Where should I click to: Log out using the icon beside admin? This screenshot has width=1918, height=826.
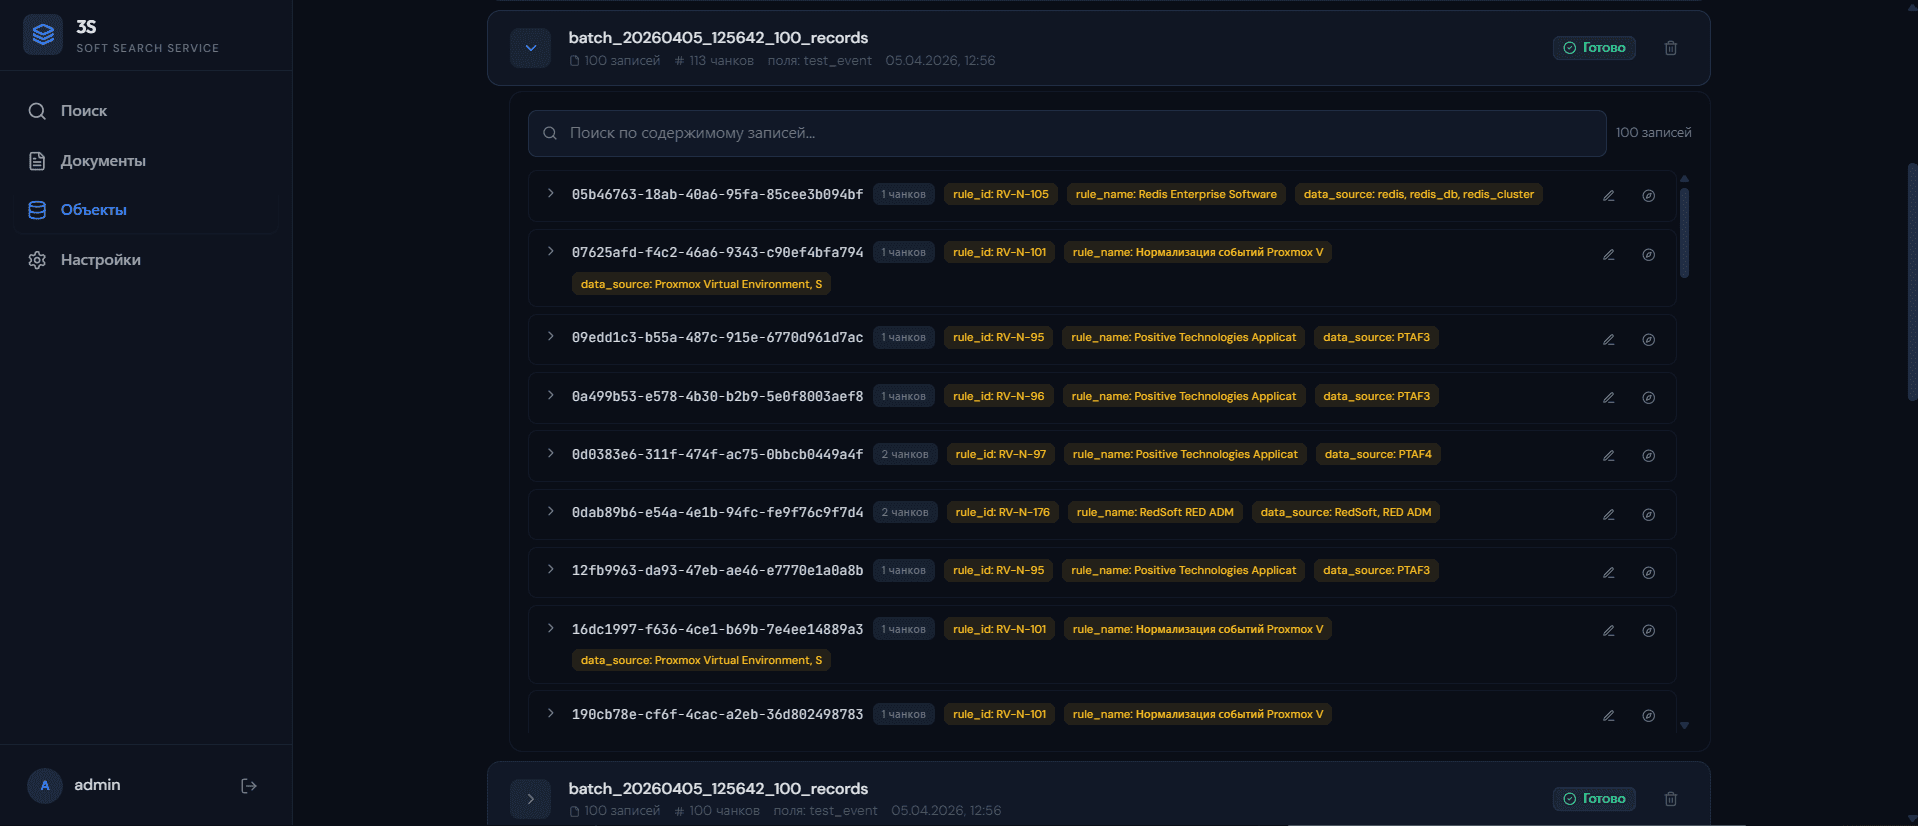[x=249, y=786]
